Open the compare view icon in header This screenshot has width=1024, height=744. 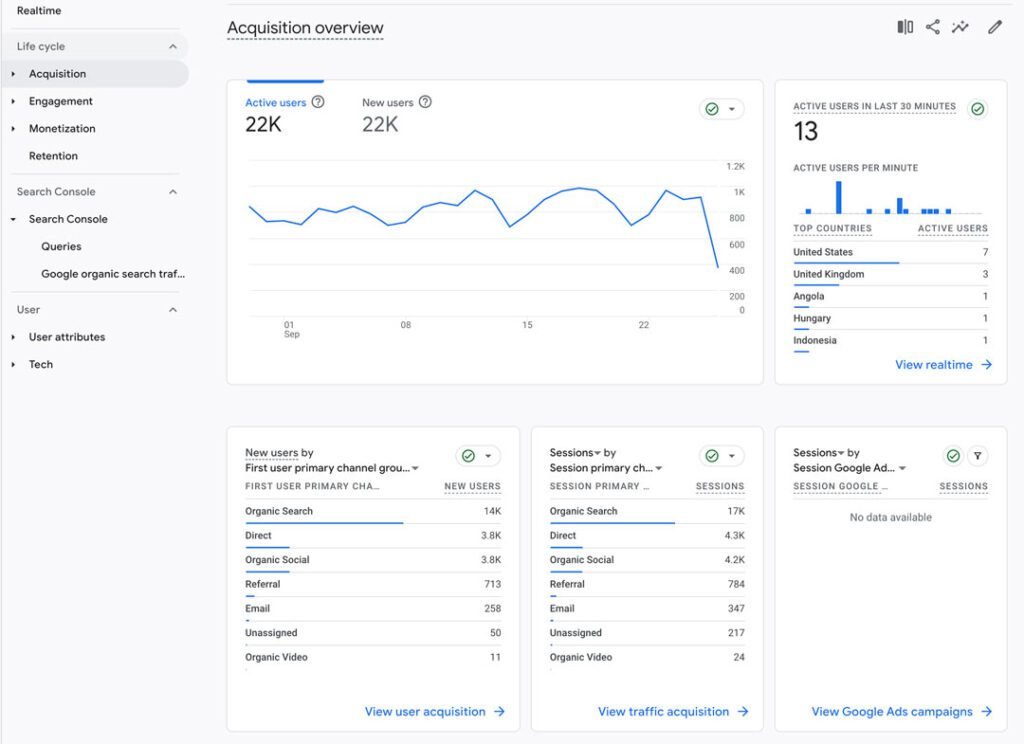(904, 27)
